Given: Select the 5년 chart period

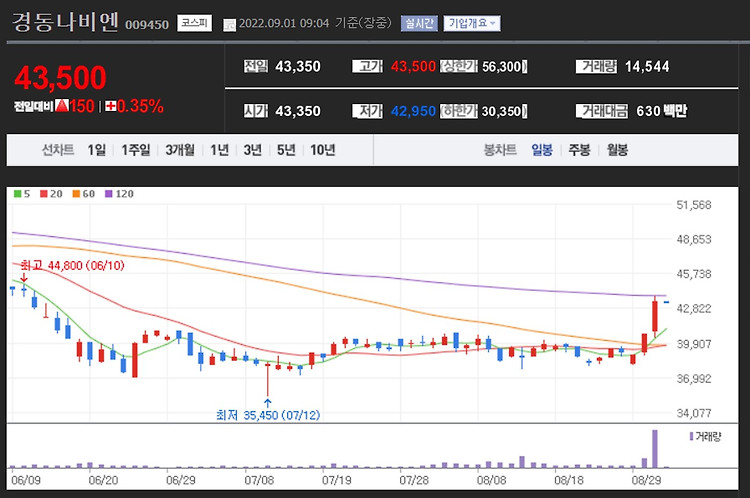Looking at the screenshot, I should click(x=286, y=150).
